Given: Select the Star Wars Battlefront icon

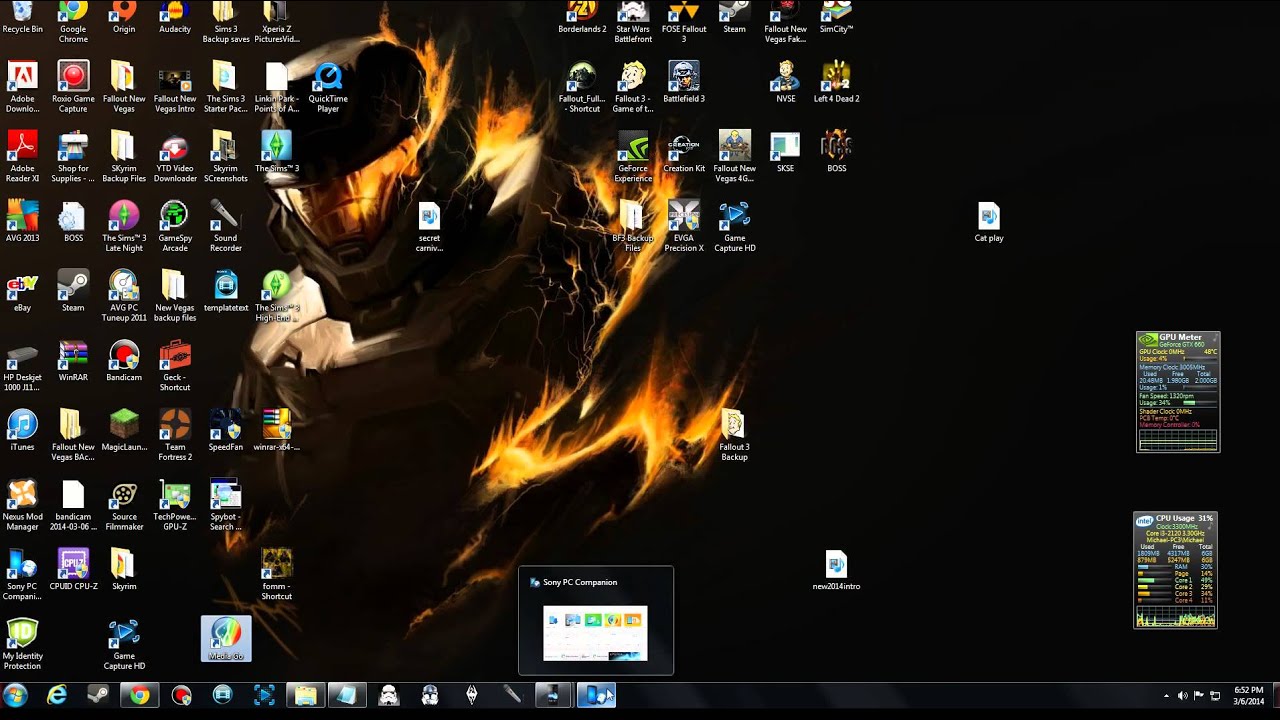Looking at the screenshot, I should click(633, 22).
